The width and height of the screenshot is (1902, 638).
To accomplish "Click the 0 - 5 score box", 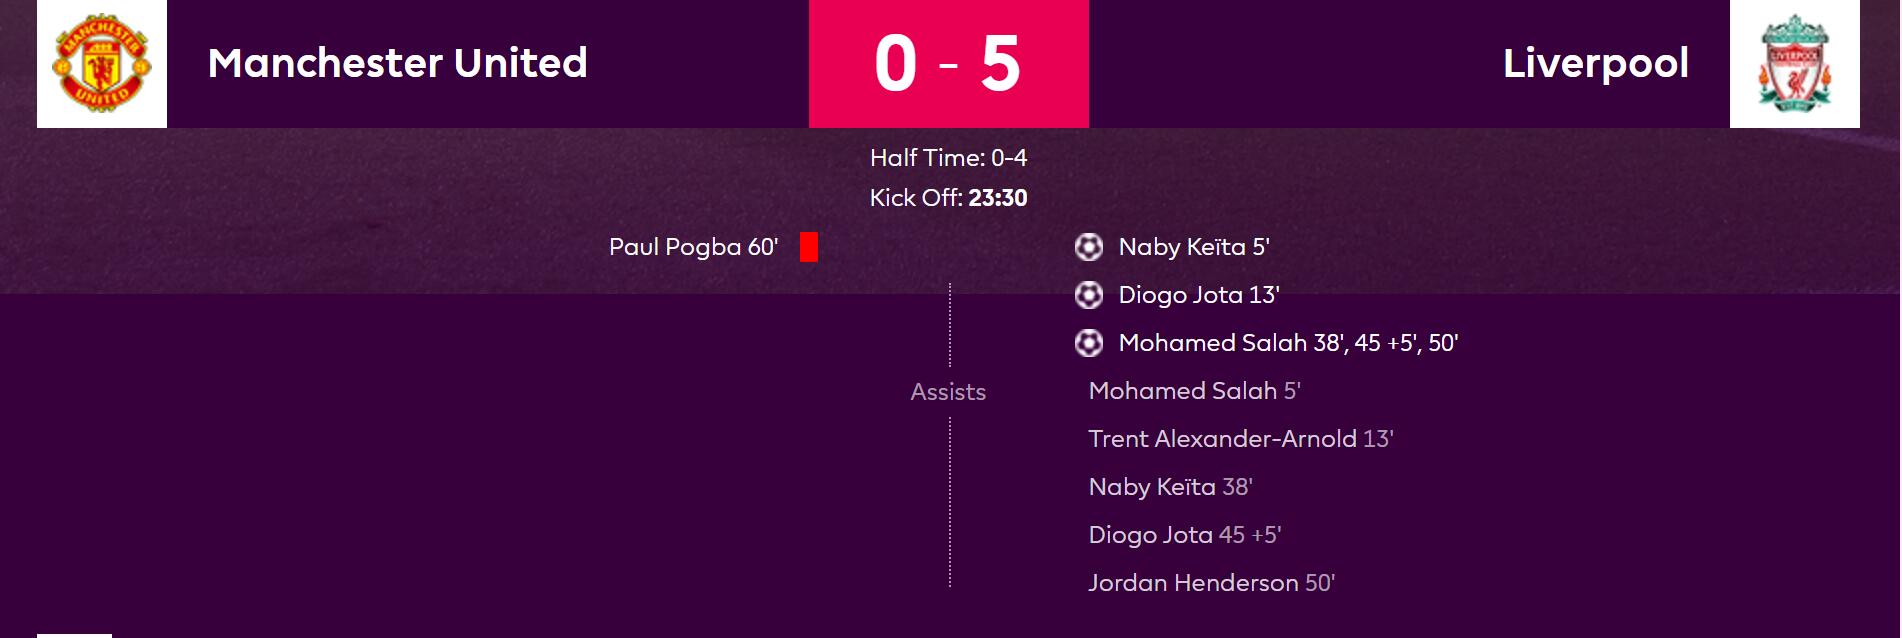I will tap(949, 64).
